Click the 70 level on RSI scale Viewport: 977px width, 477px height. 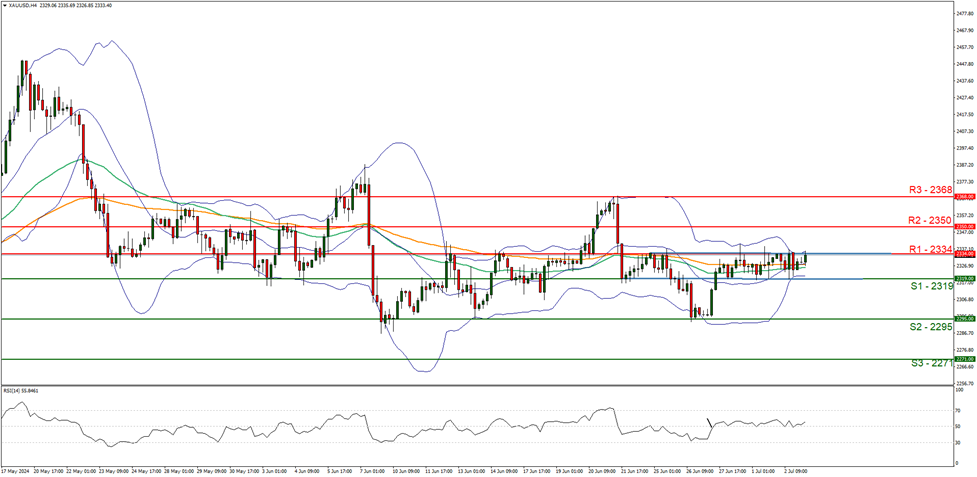(x=957, y=411)
